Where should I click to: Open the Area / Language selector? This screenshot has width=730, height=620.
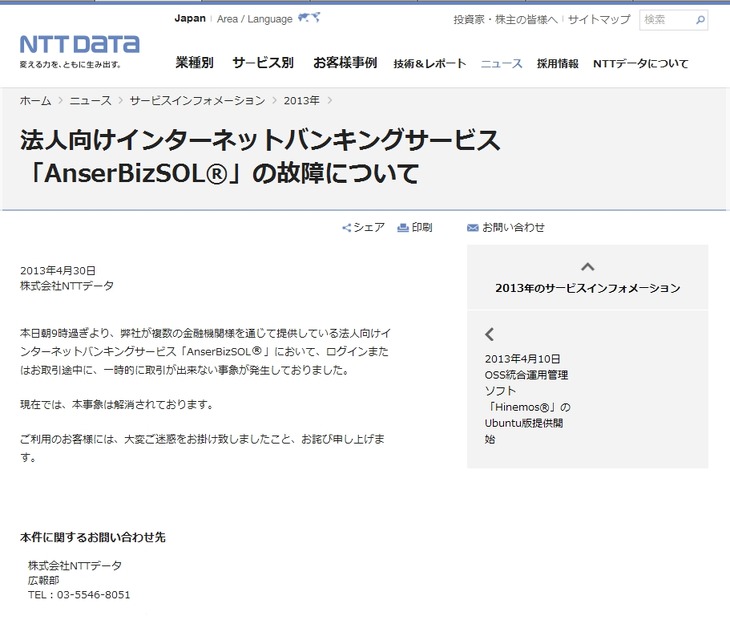tap(255, 19)
